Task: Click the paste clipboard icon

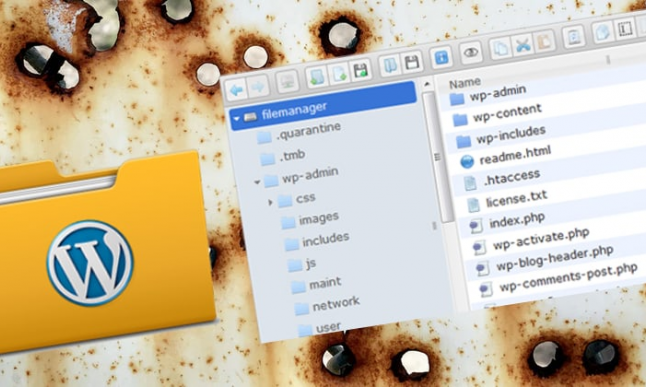Action: click(544, 42)
